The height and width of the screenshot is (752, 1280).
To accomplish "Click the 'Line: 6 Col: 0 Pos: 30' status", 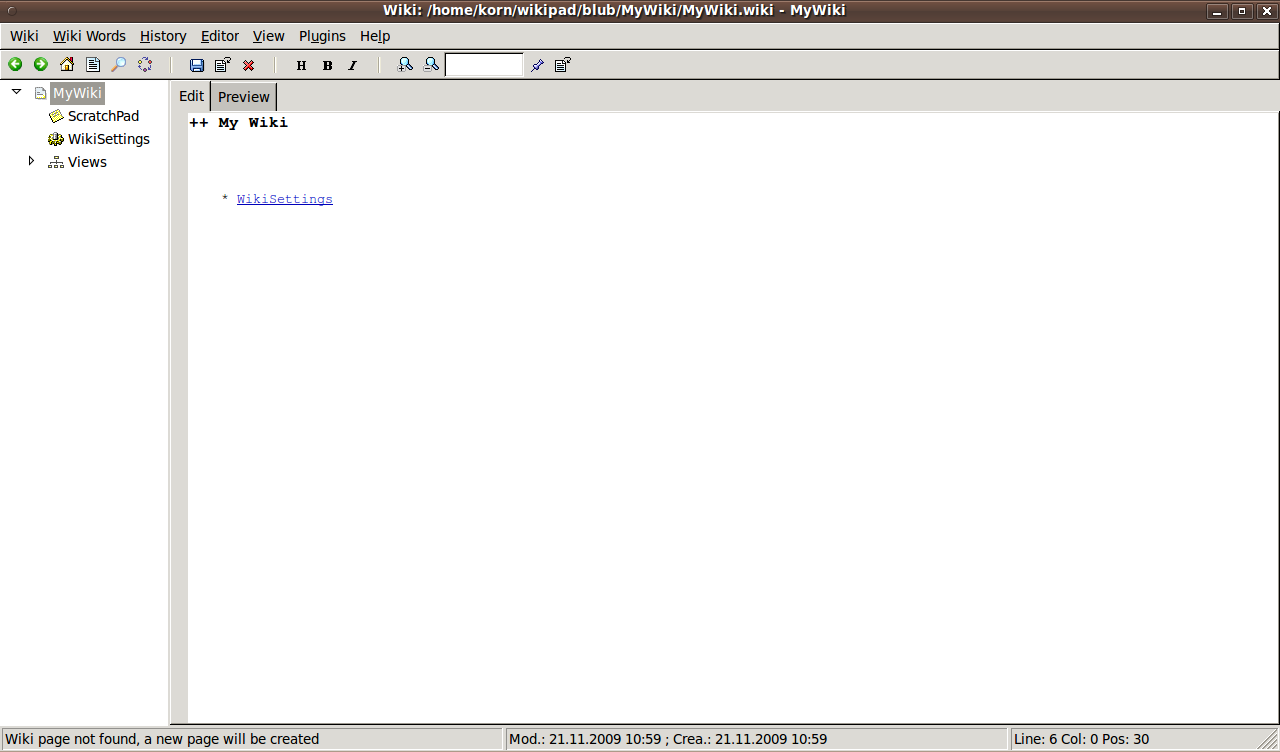I will coord(1081,739).
